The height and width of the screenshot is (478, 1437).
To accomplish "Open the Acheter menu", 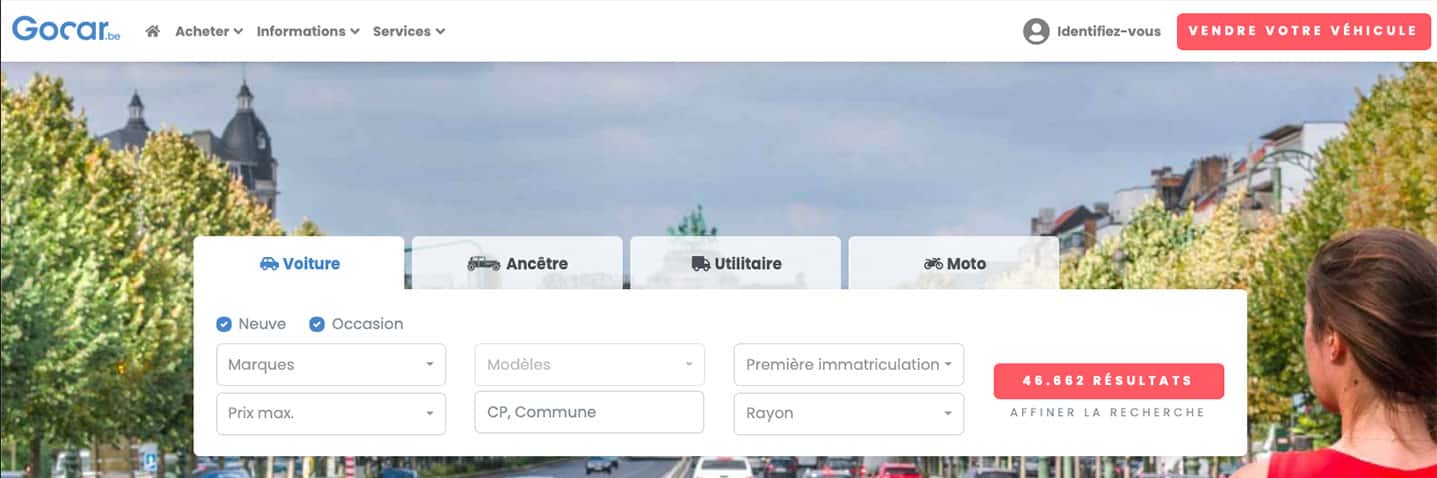I will pos(209,31).
